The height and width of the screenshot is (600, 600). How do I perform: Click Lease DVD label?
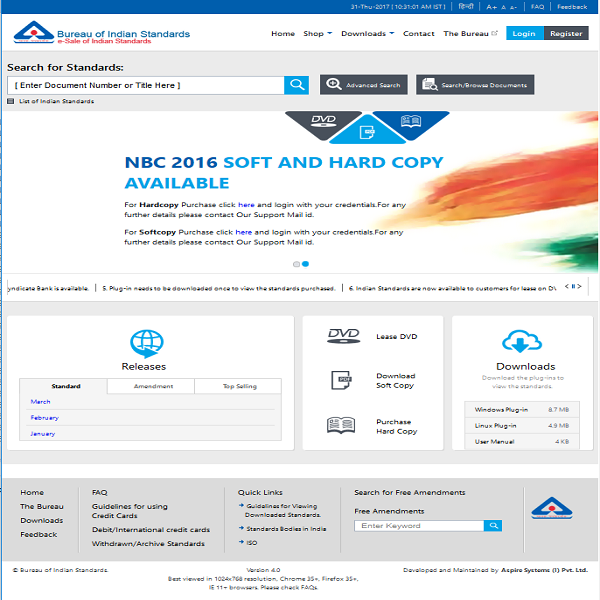click(396, 336)
